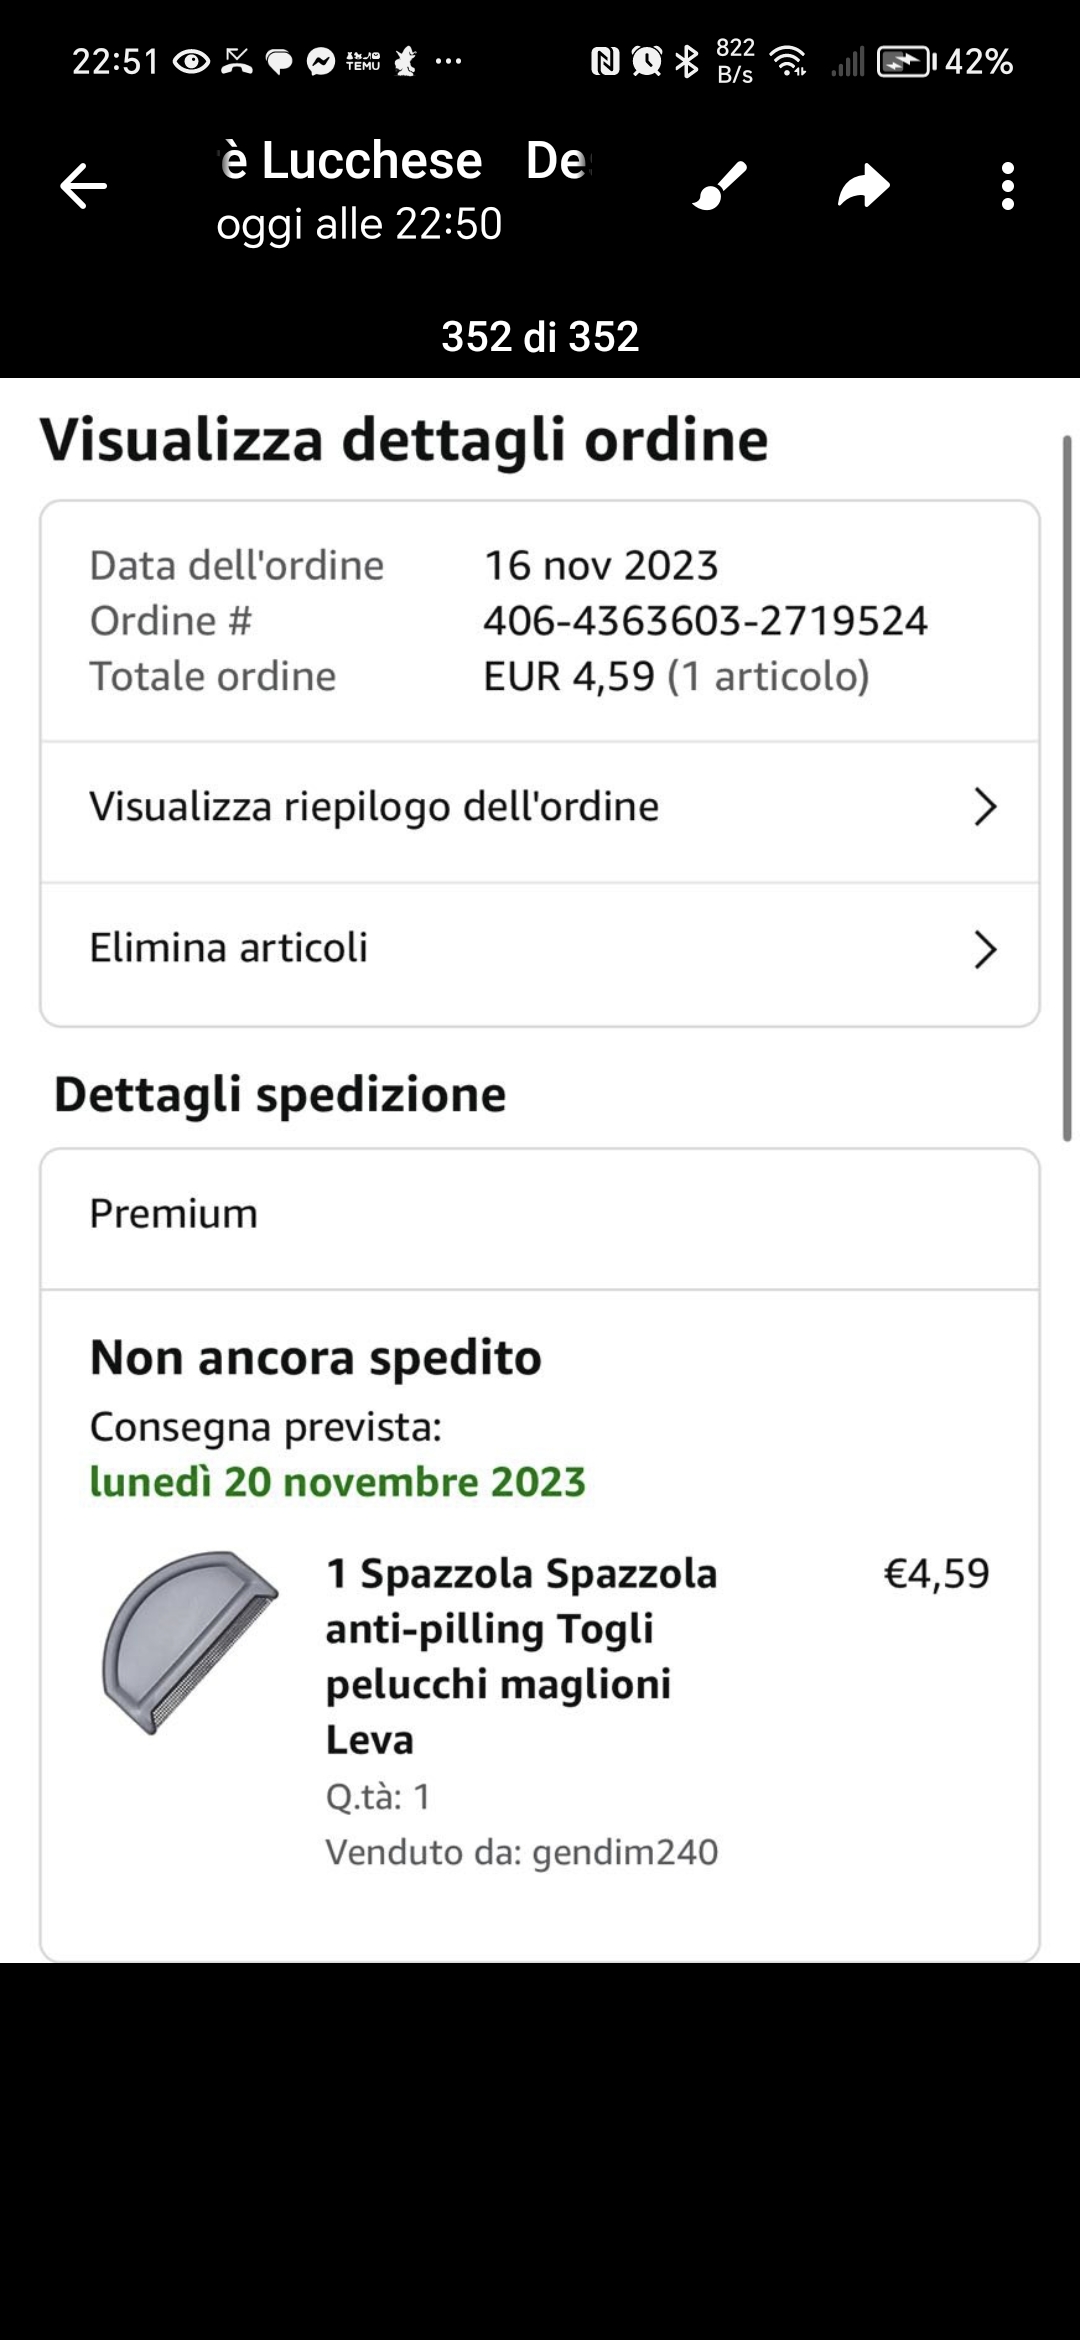Image resolution: width=1080 pixels, height=2340 pixels.
Task: Tap the Messenger notification icon
Action: pyautogui.click(x=320, y=62)
